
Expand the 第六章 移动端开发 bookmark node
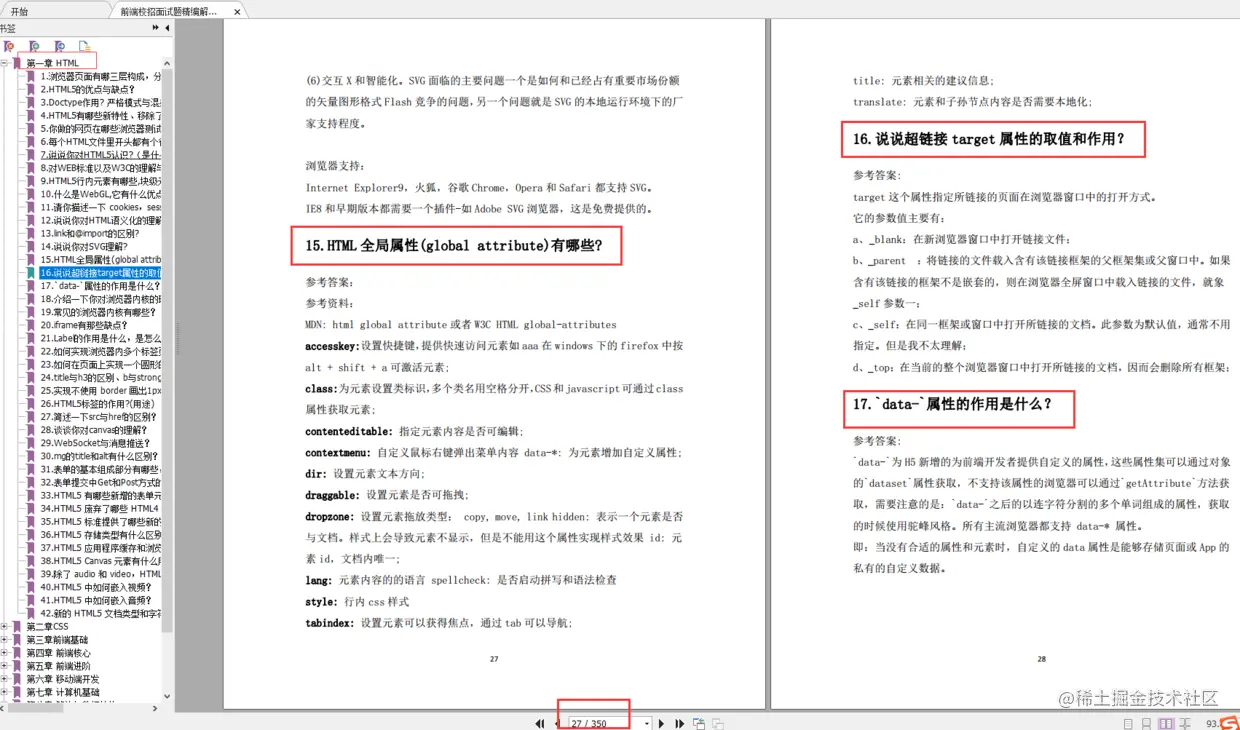click(x=5, y=679)
